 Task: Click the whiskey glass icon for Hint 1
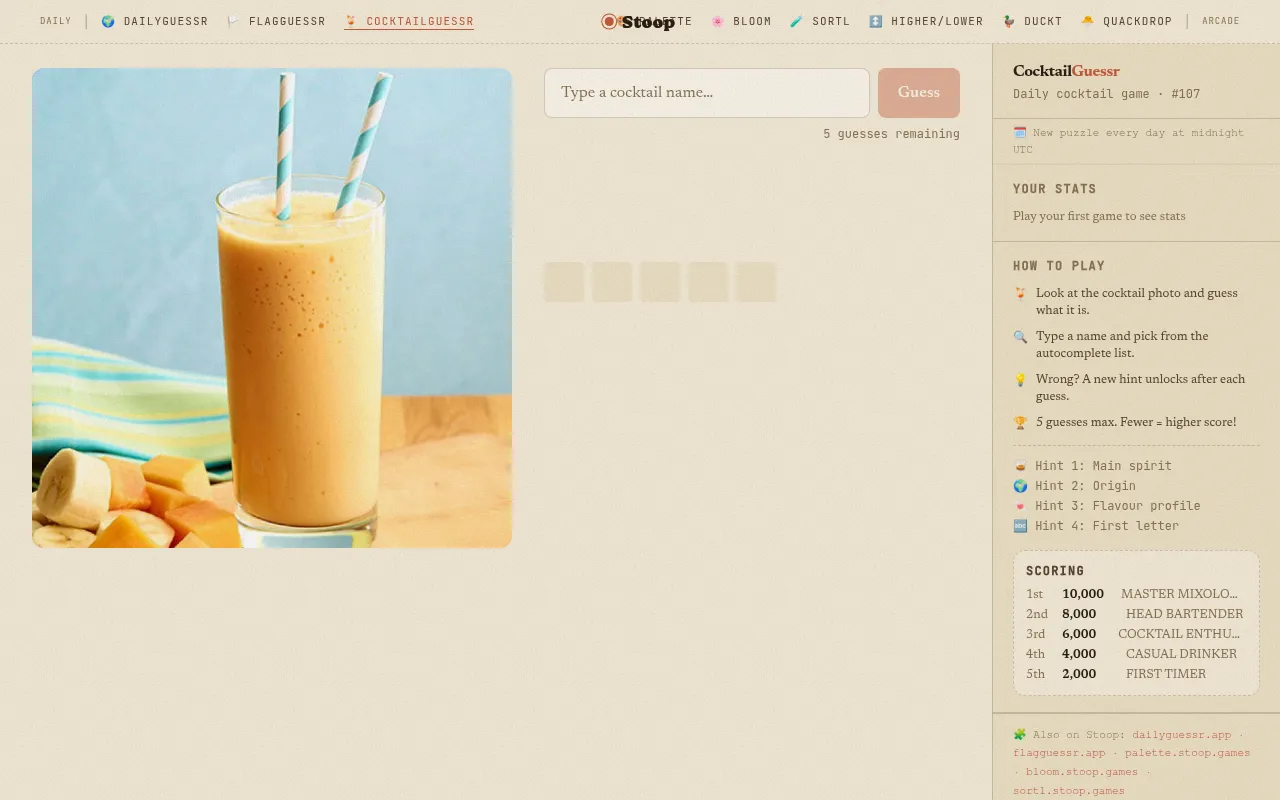click(1020, 466)
